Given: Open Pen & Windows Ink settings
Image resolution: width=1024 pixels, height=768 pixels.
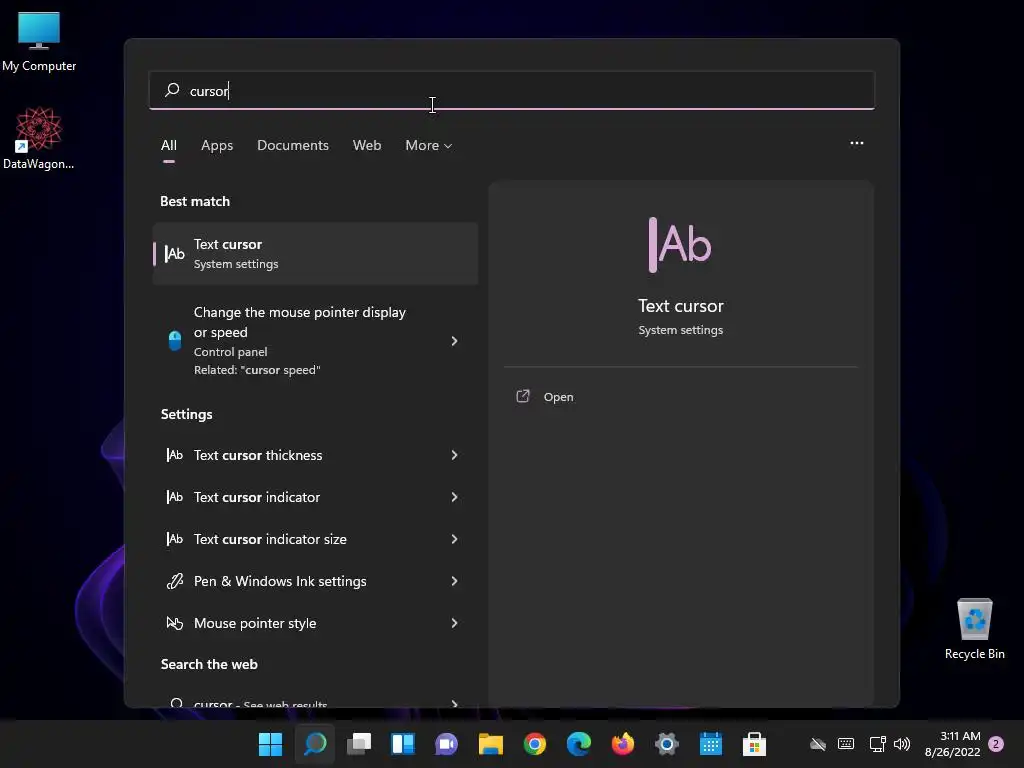Looking at the screenshot, I should [x=315, y=581].
